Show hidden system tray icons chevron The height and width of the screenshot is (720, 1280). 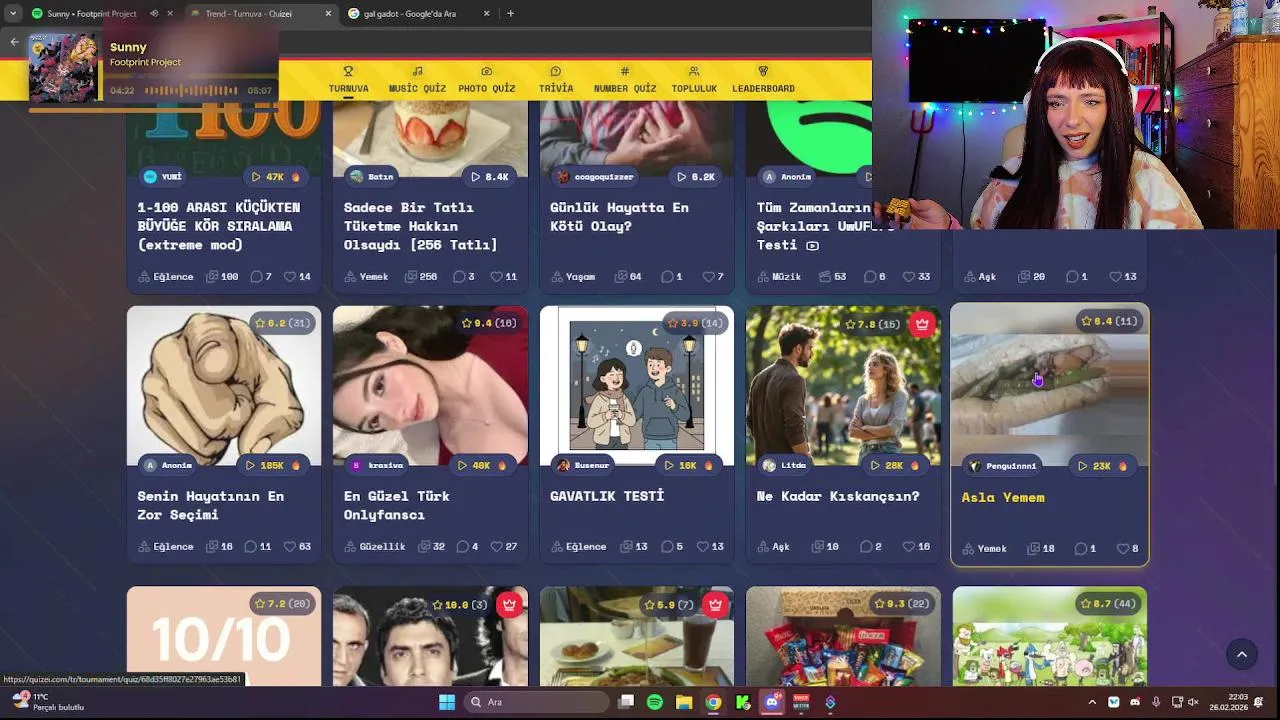point(1092,702)
